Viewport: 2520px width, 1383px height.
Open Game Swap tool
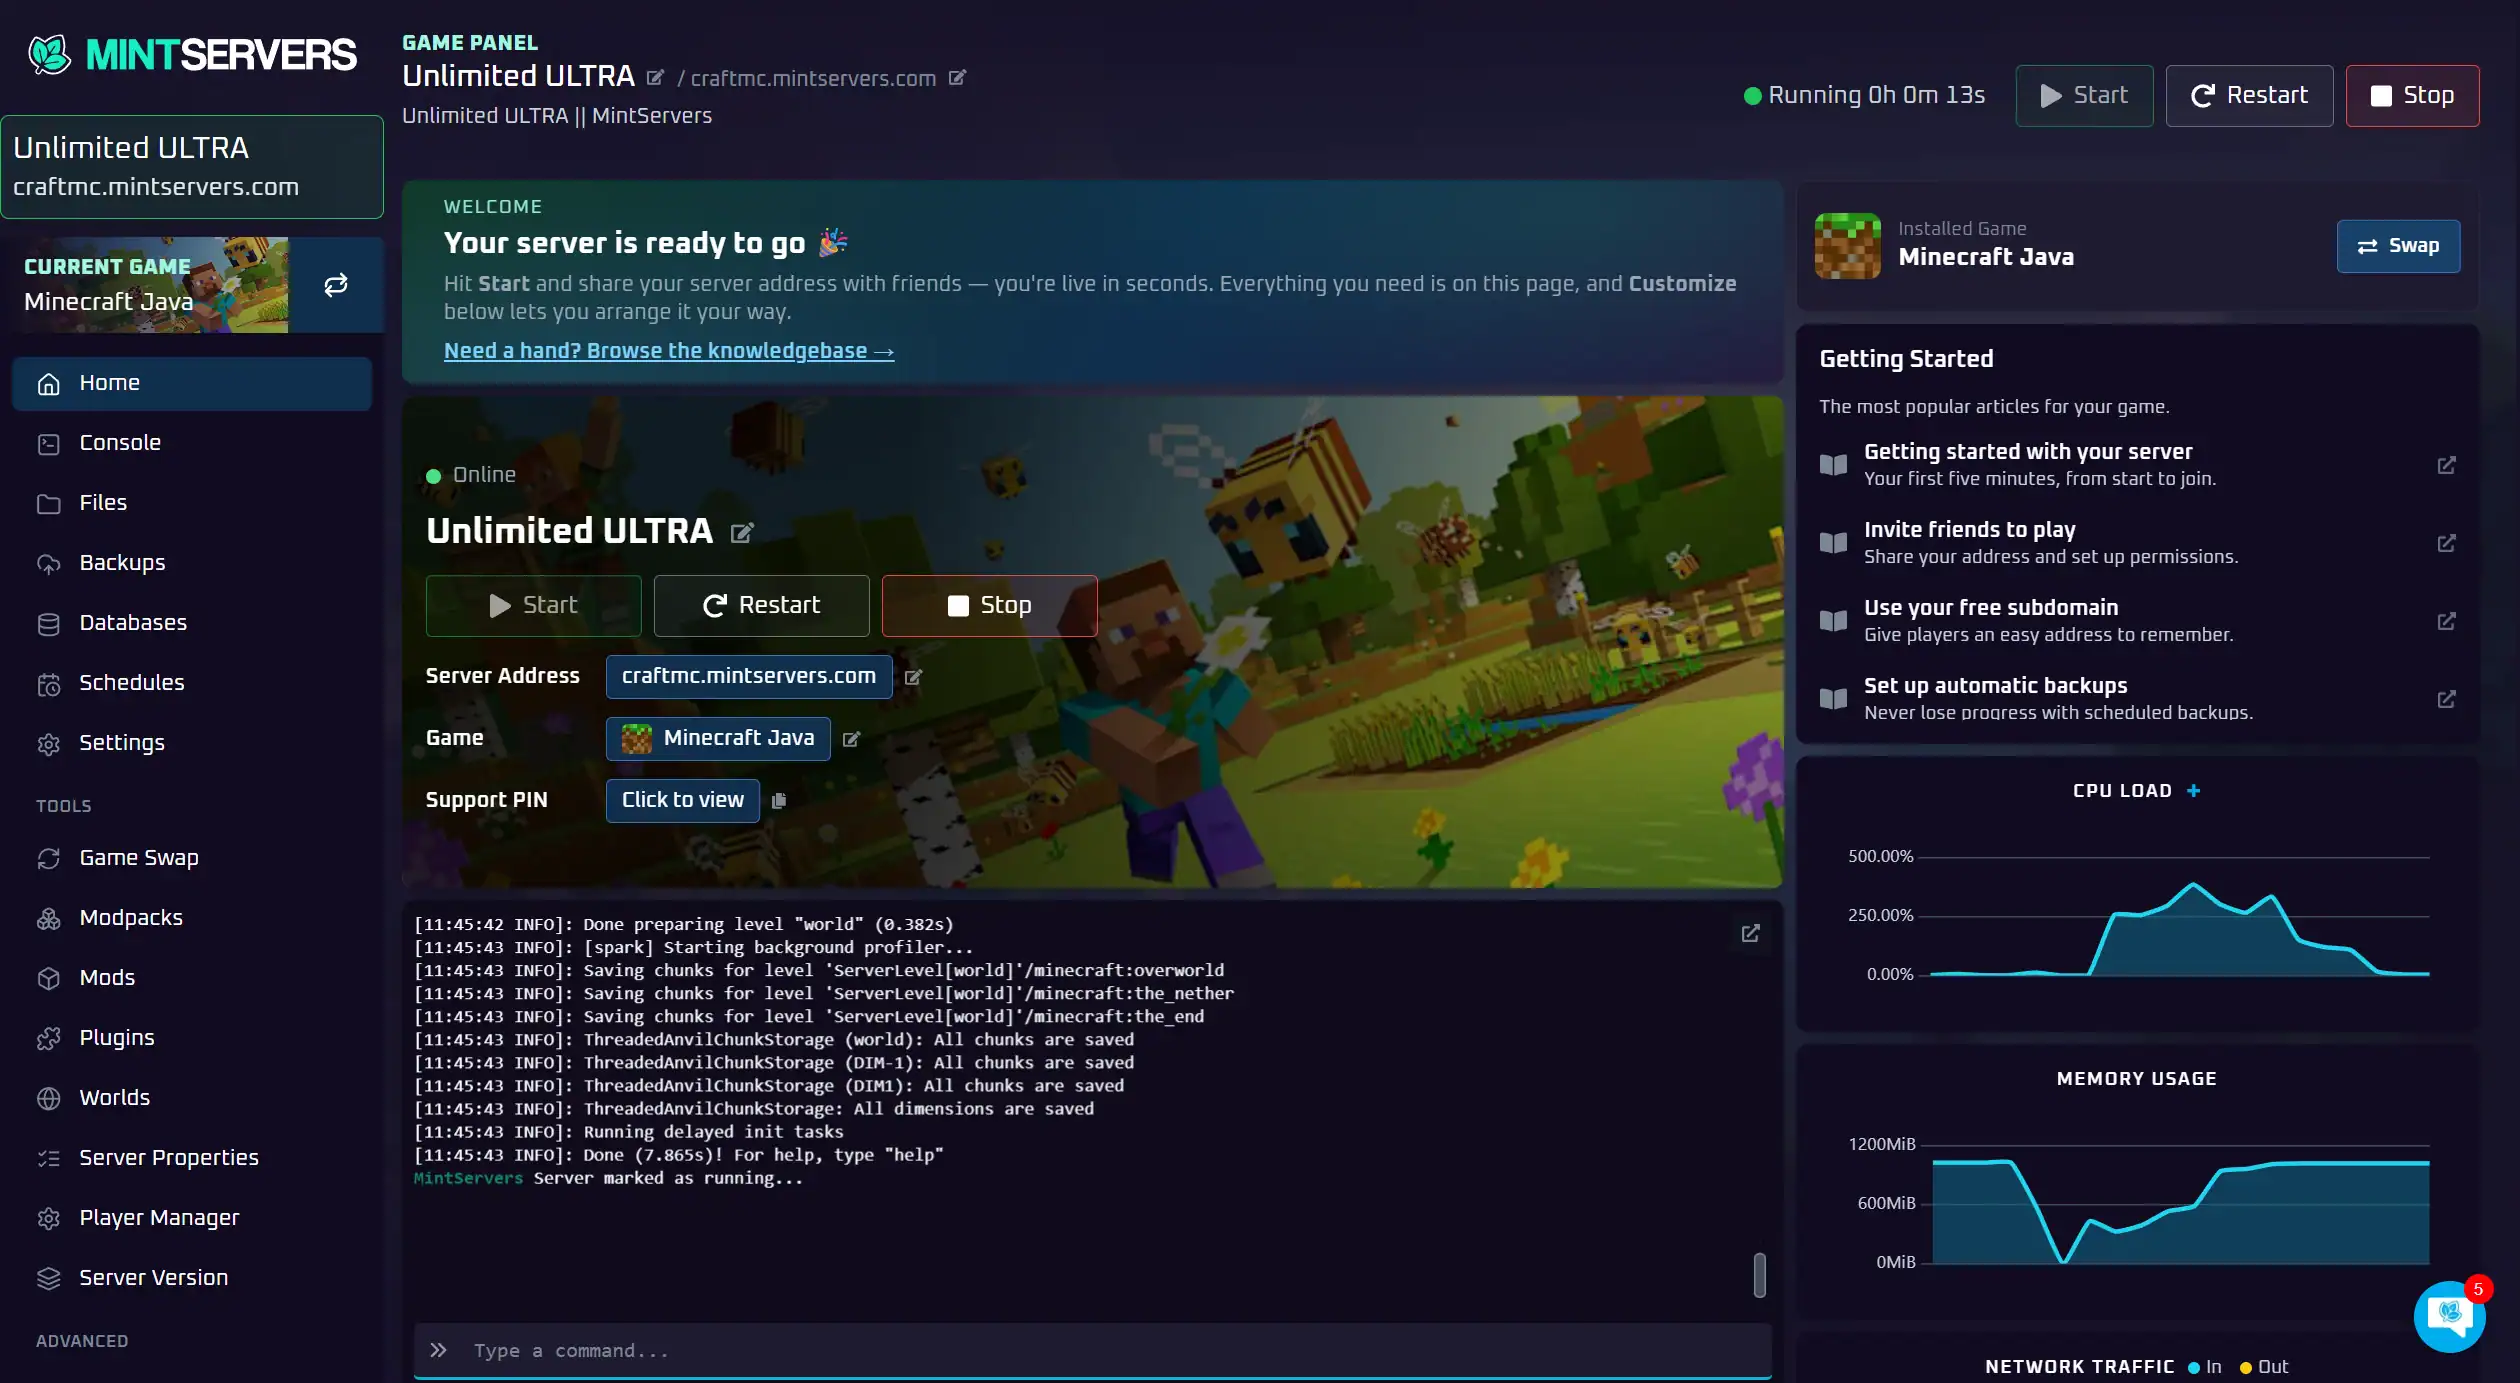click(x=192, y=858)
